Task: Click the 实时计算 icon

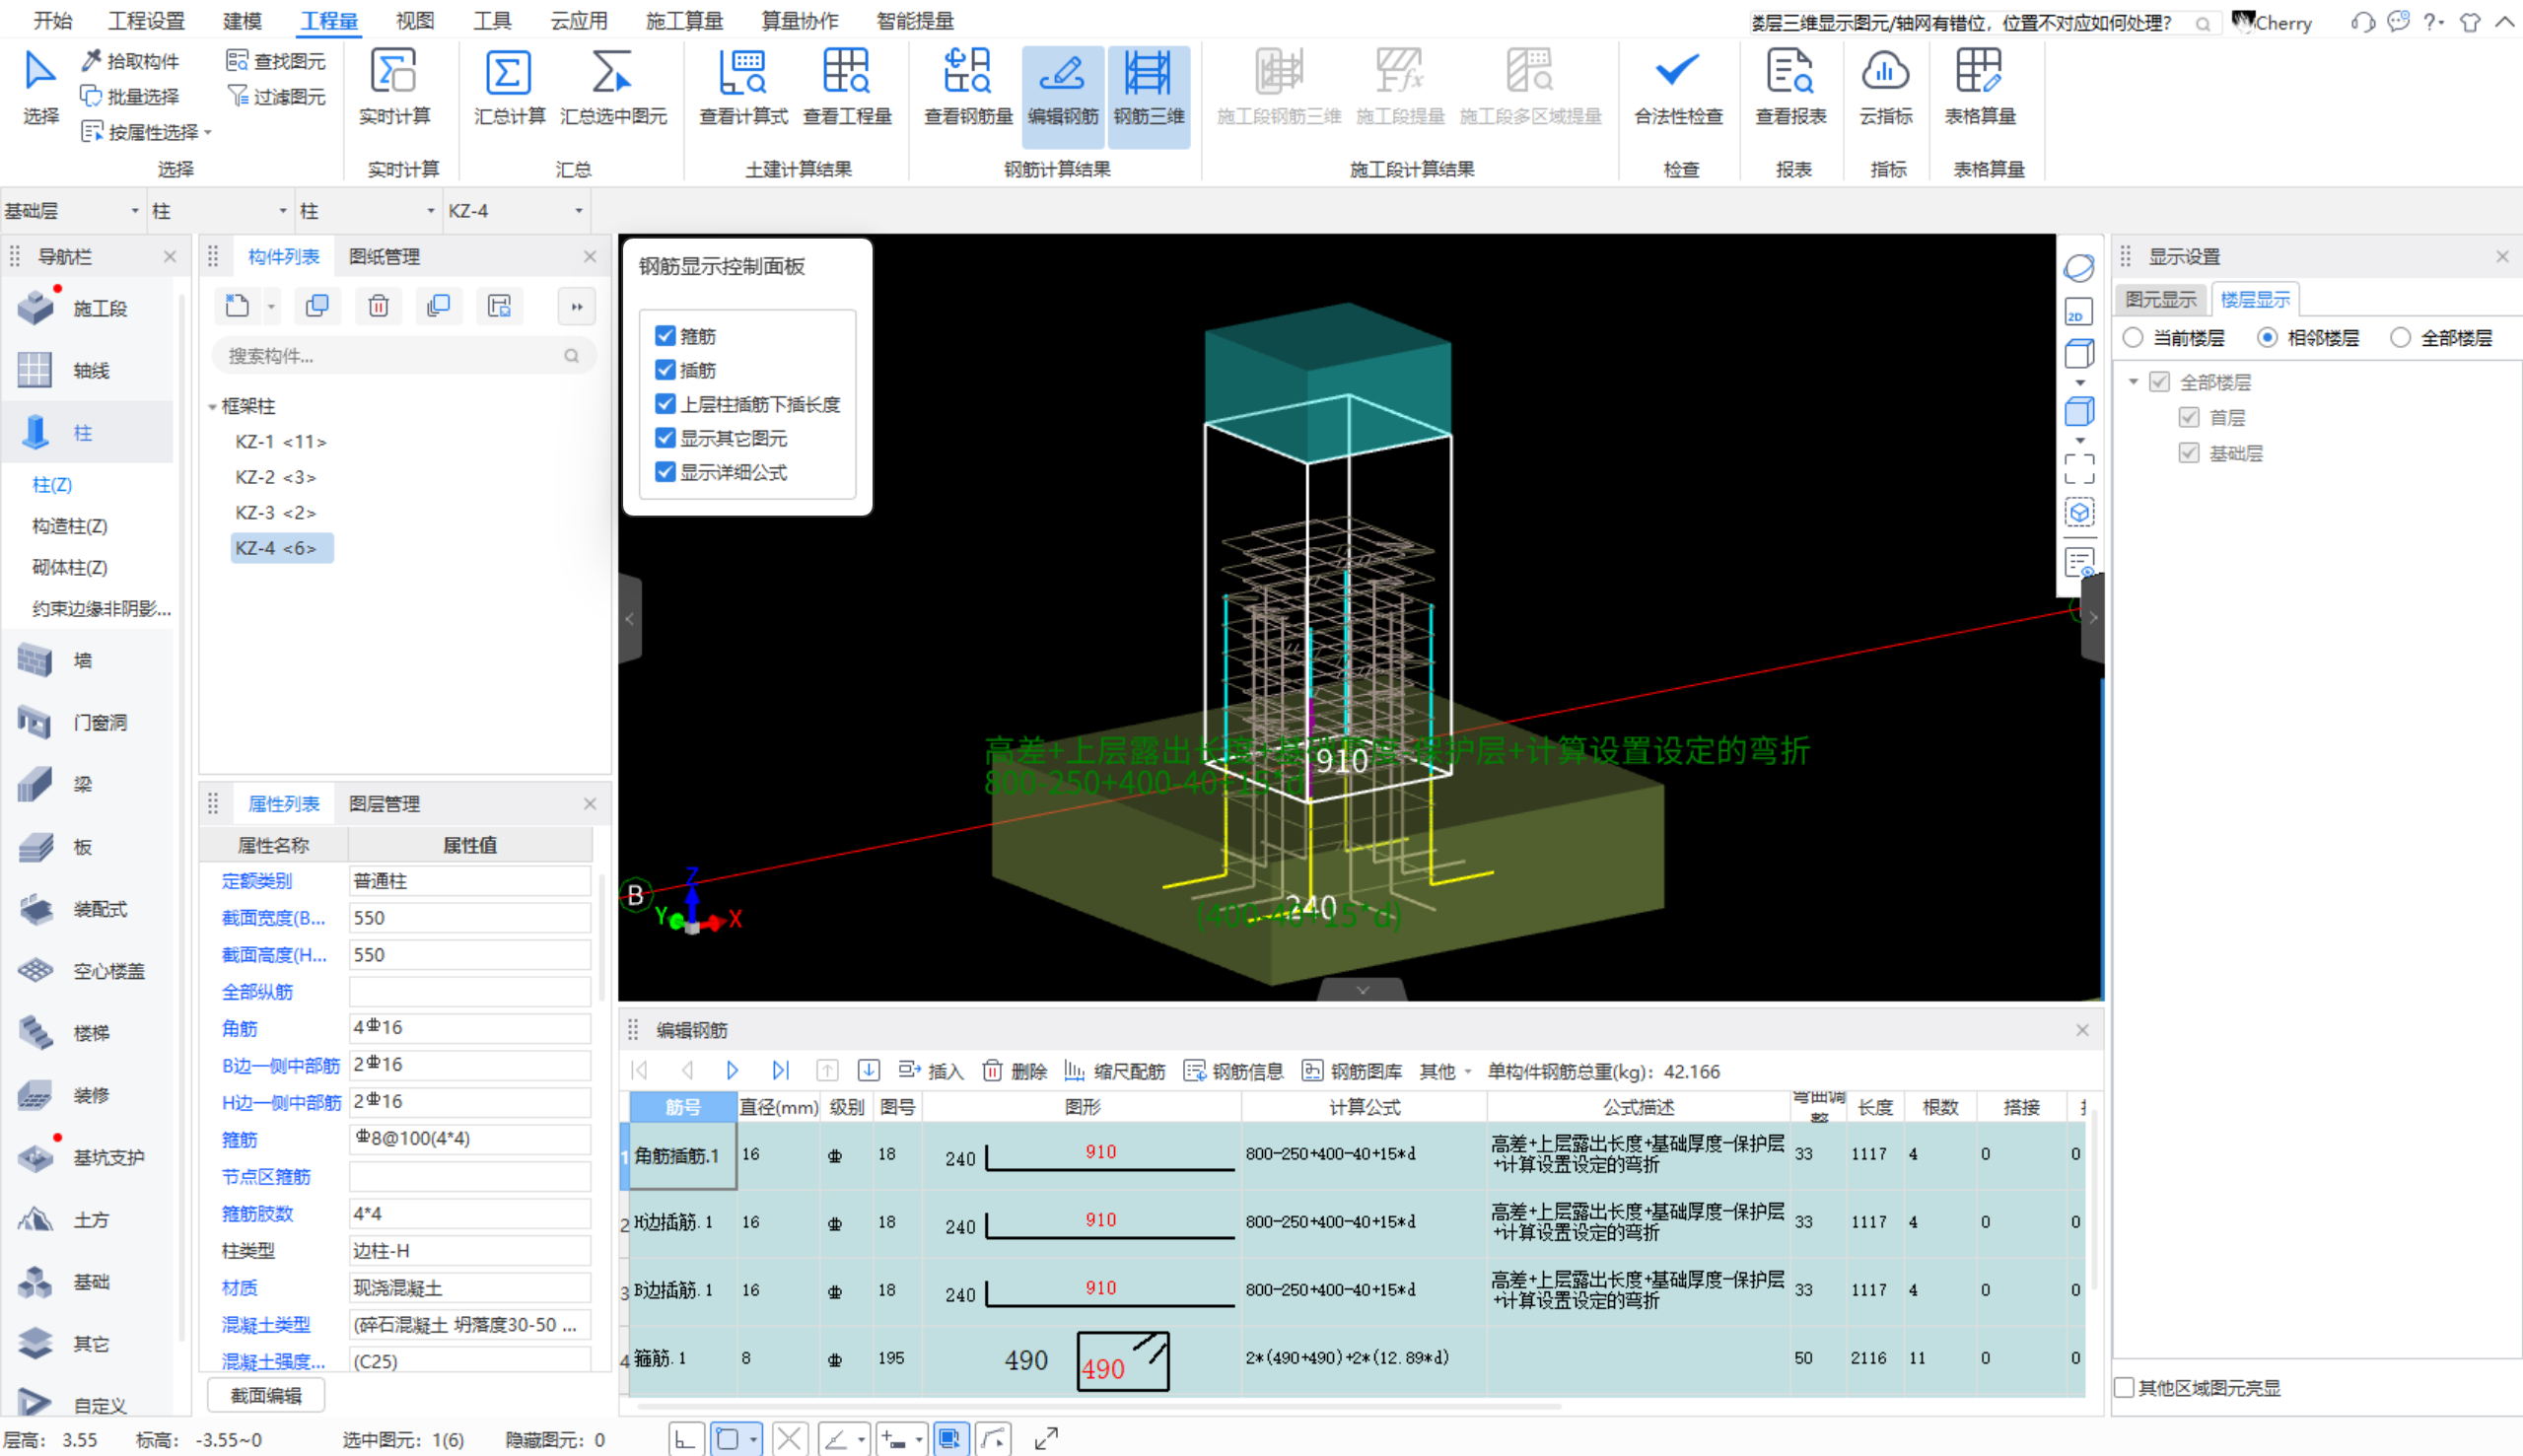Action: click(394, 73)
